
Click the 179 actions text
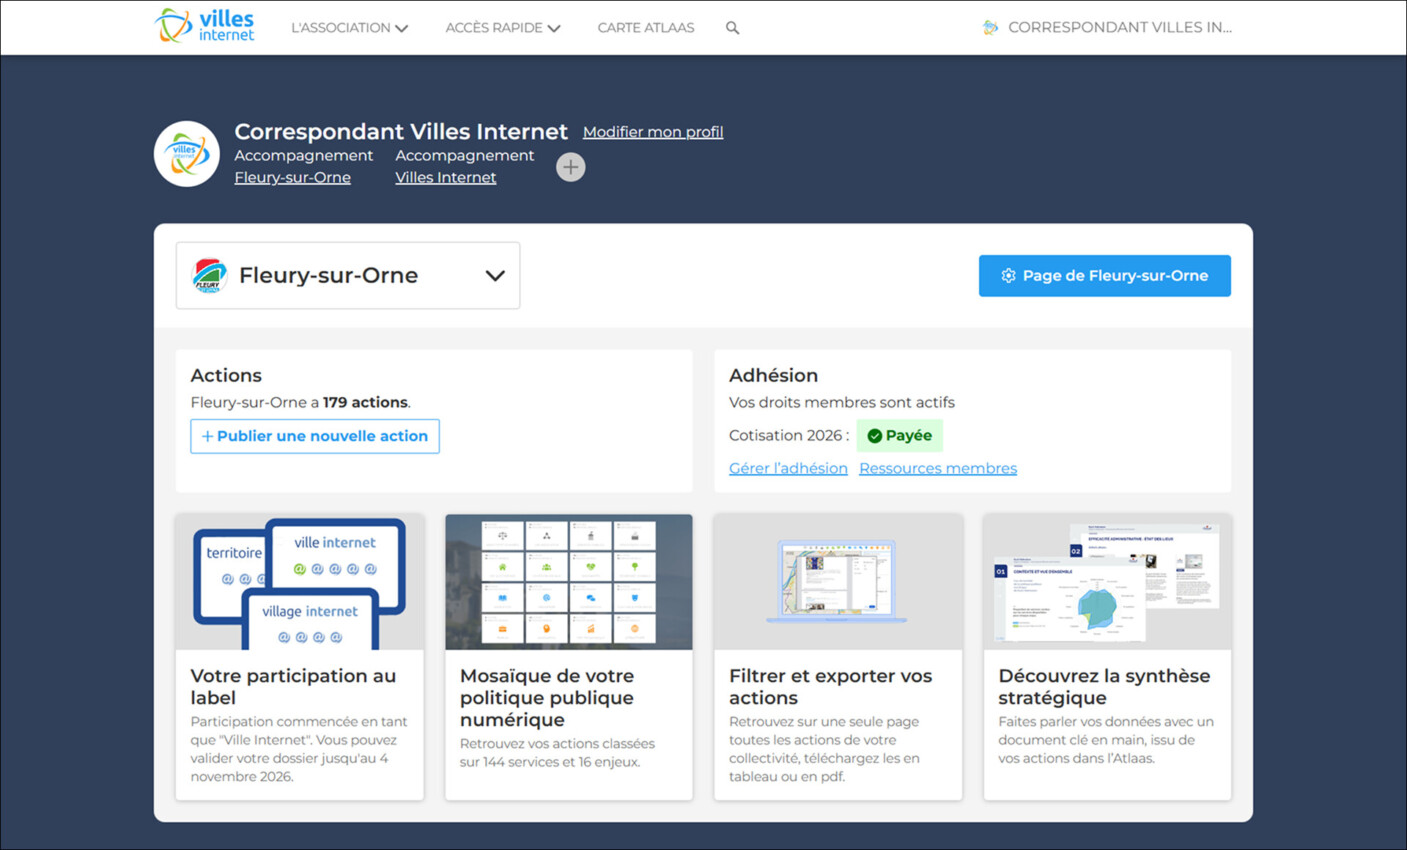click(x=365, y=402)
